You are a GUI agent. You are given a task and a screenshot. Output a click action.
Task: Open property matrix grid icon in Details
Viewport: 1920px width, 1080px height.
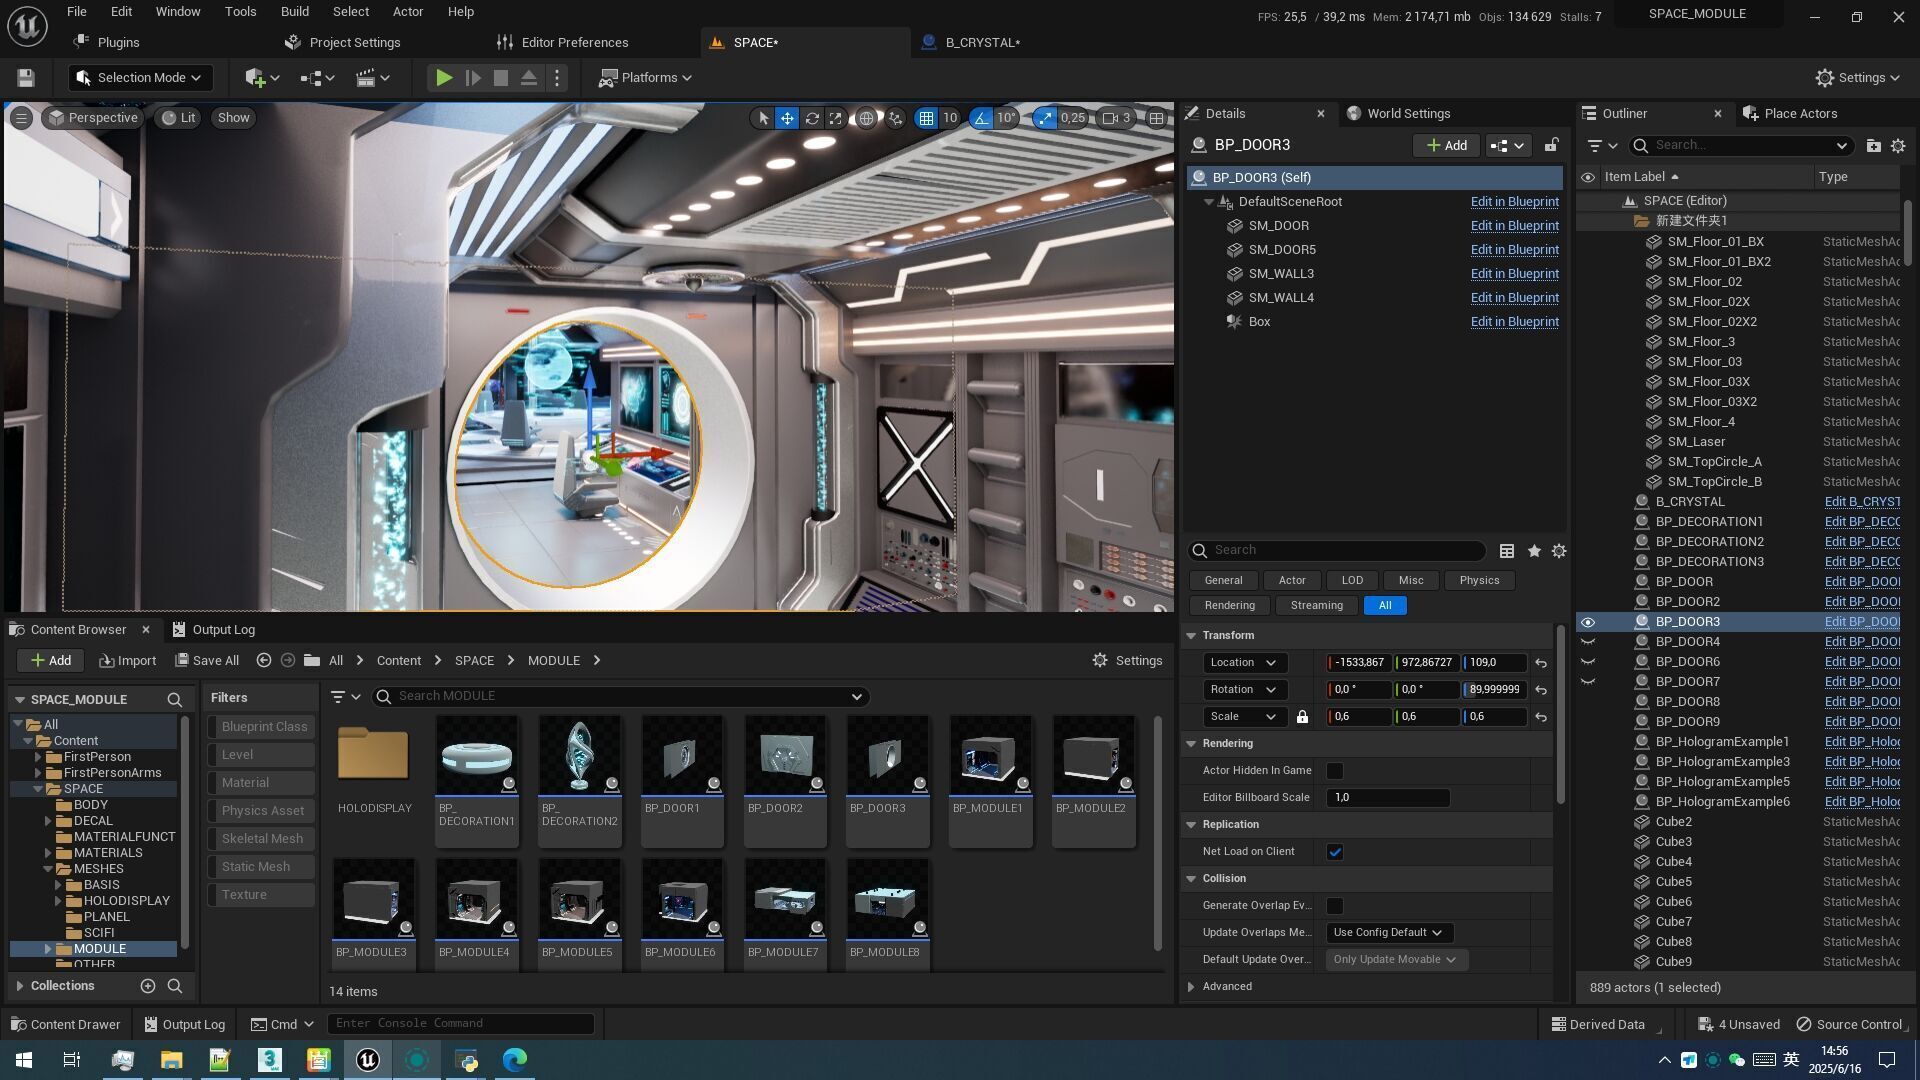coord(1507,551)
